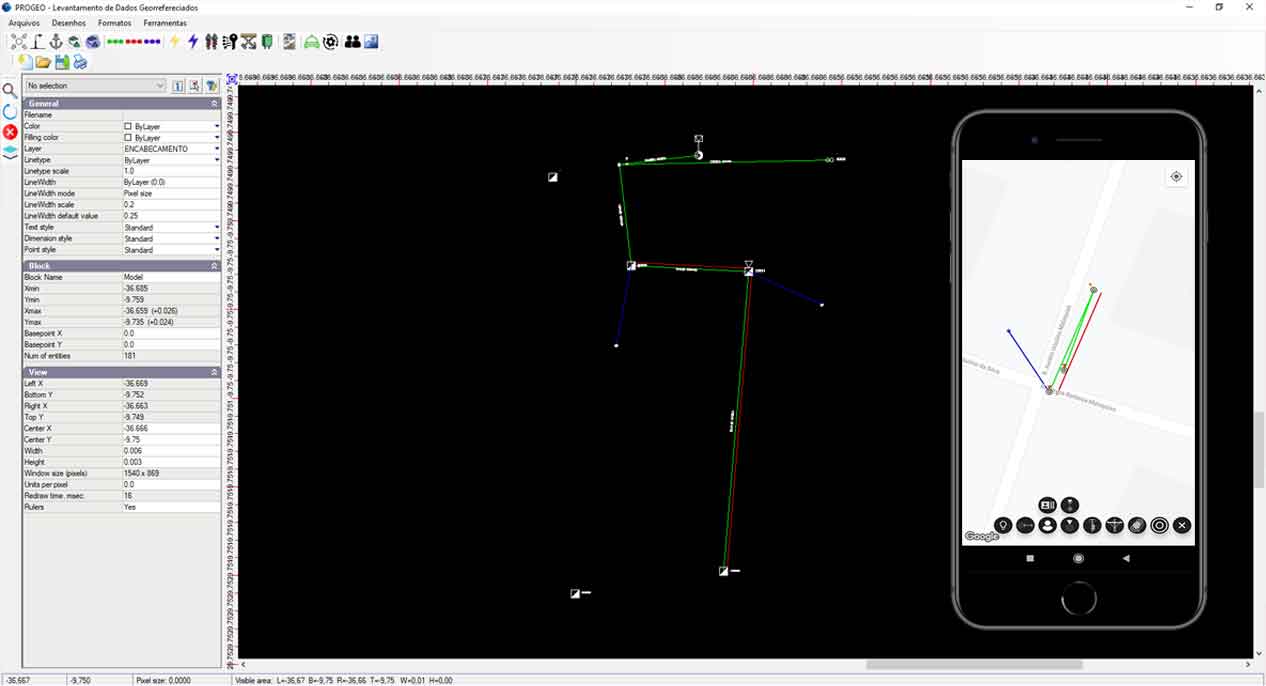Tap the location target button on phone map
This screenshot has width=1266, height=686.
[1176, 177]
